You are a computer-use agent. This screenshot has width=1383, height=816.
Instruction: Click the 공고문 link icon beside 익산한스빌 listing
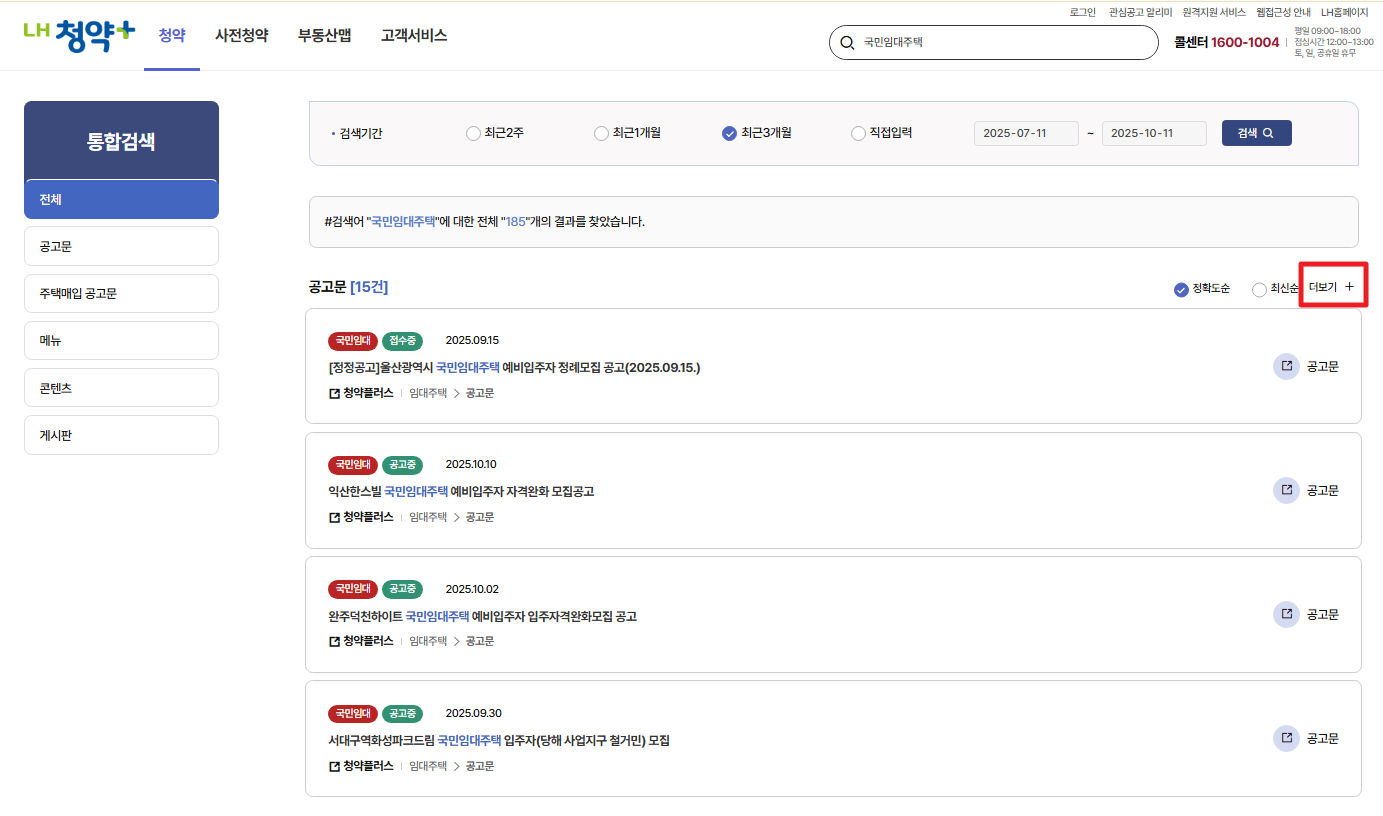tap(1286, 490)
